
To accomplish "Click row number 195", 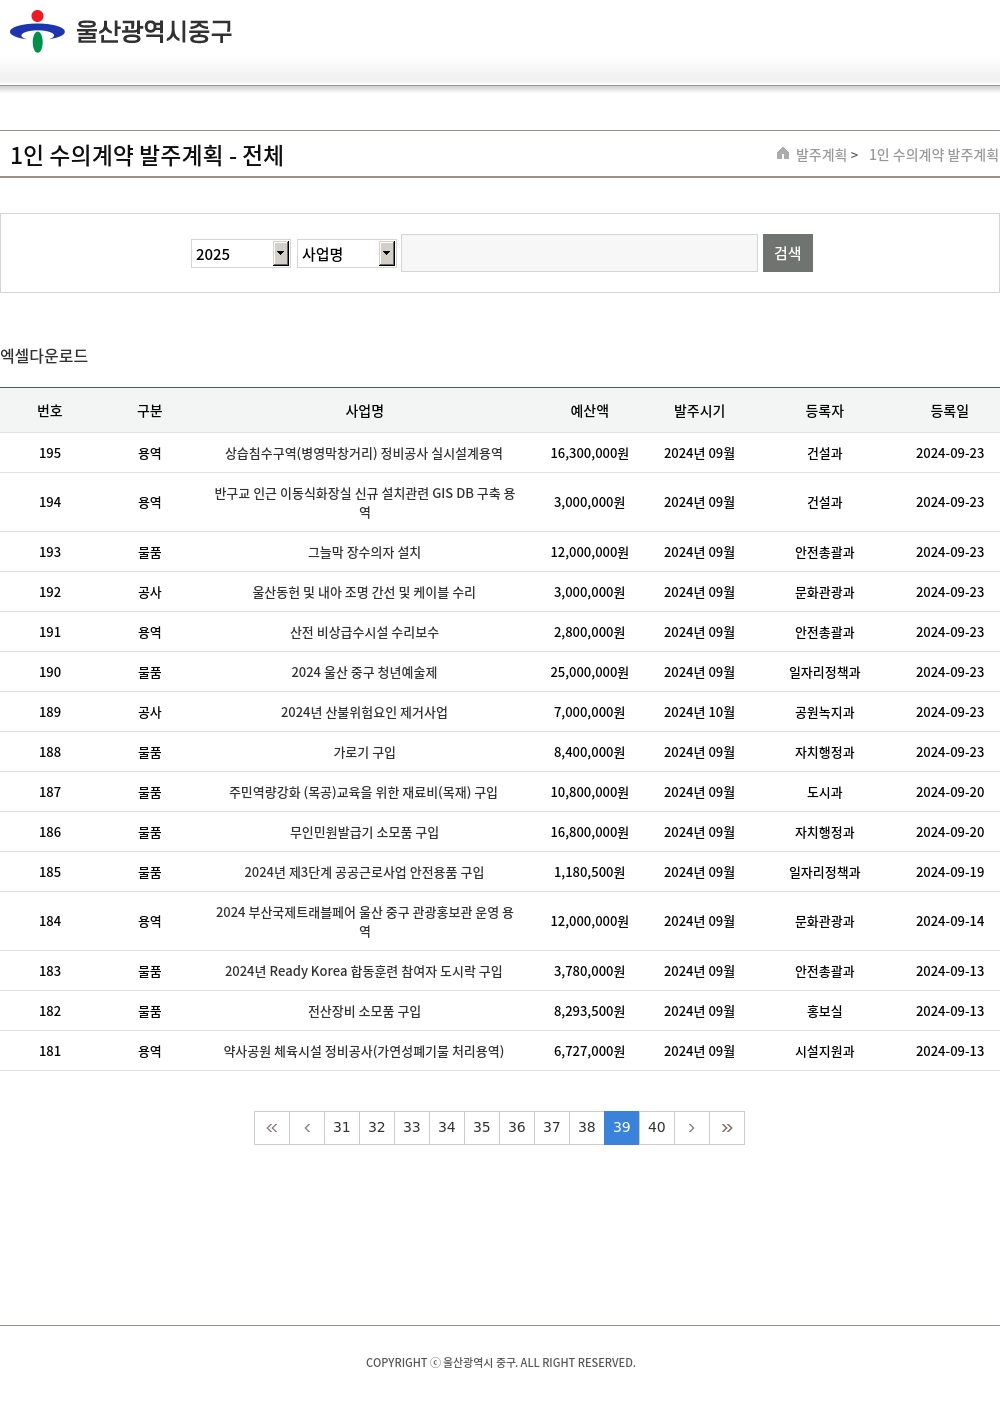I will tap(50, 454).
